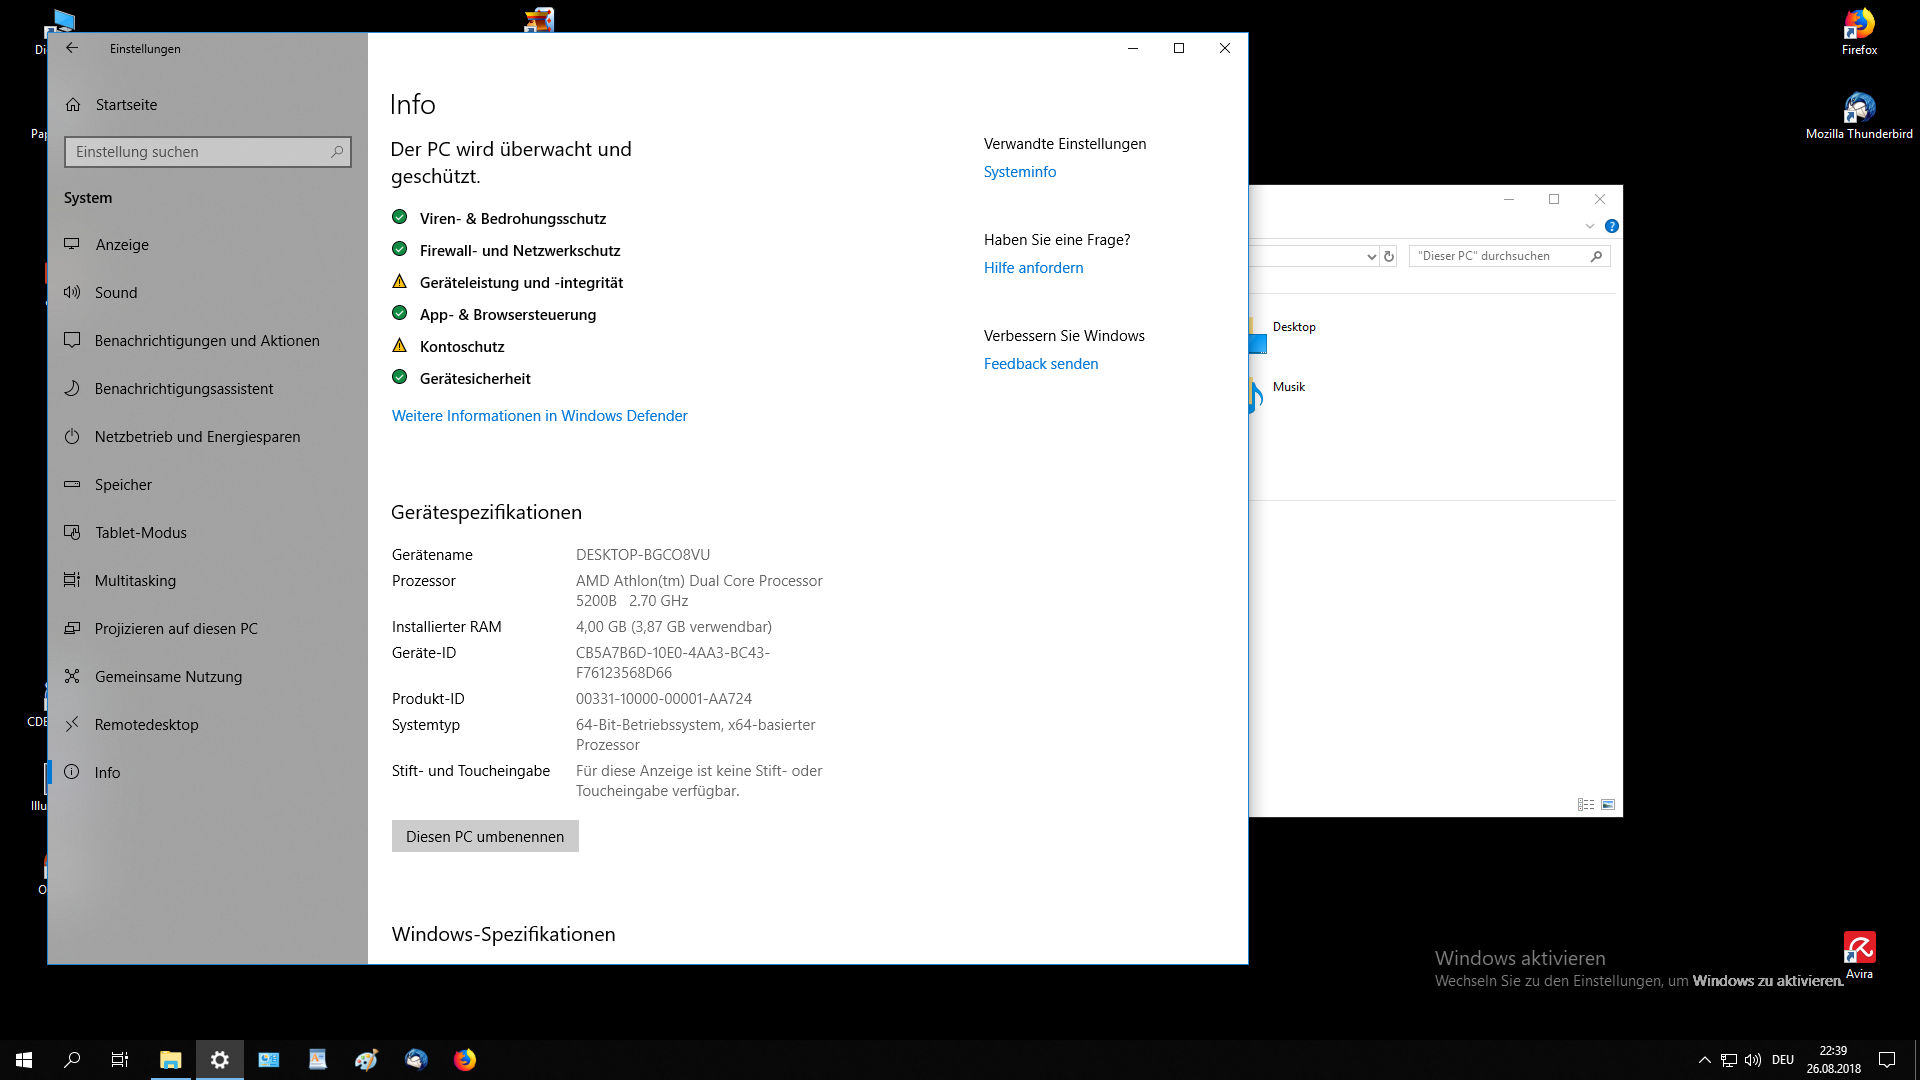Viewport: 1920px width, 1080px height.
Task: Expand the Explorer ribbon chevron
Action: [1589, 227]
